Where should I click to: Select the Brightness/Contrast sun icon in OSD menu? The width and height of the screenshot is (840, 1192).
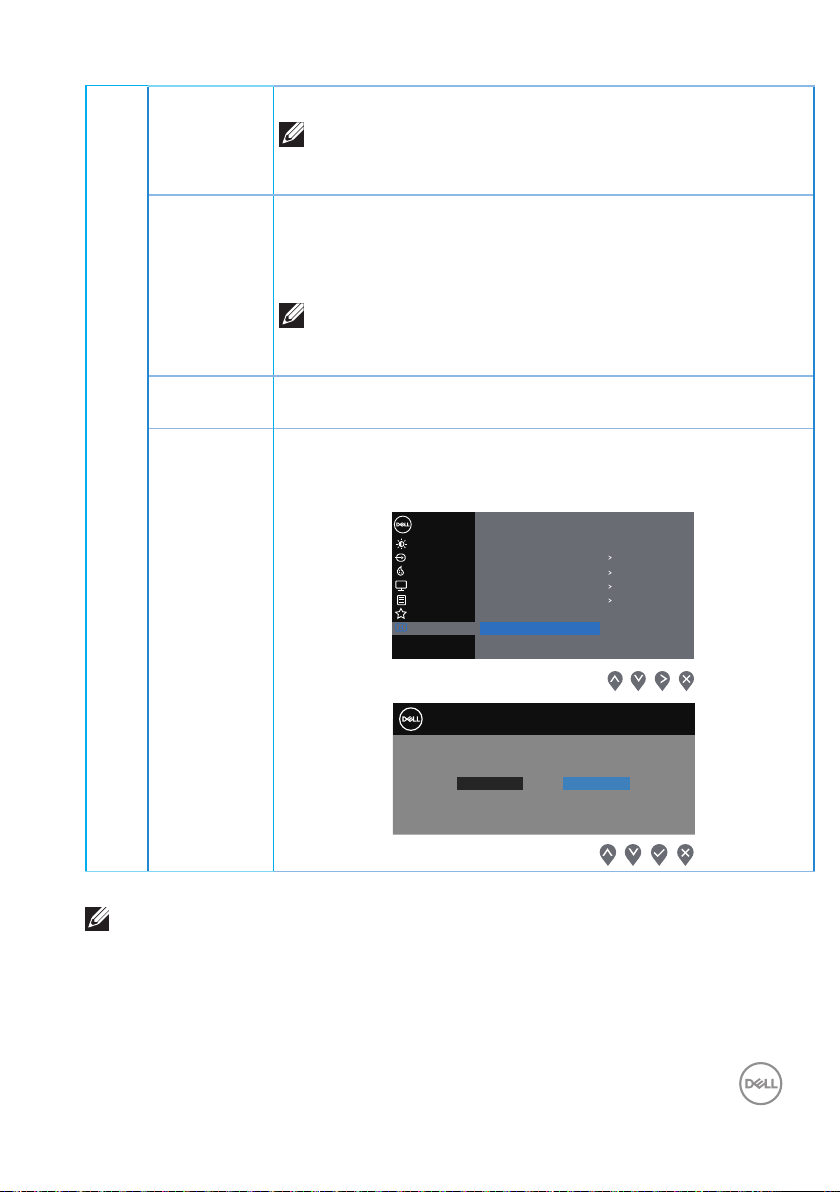pos(401,544)
